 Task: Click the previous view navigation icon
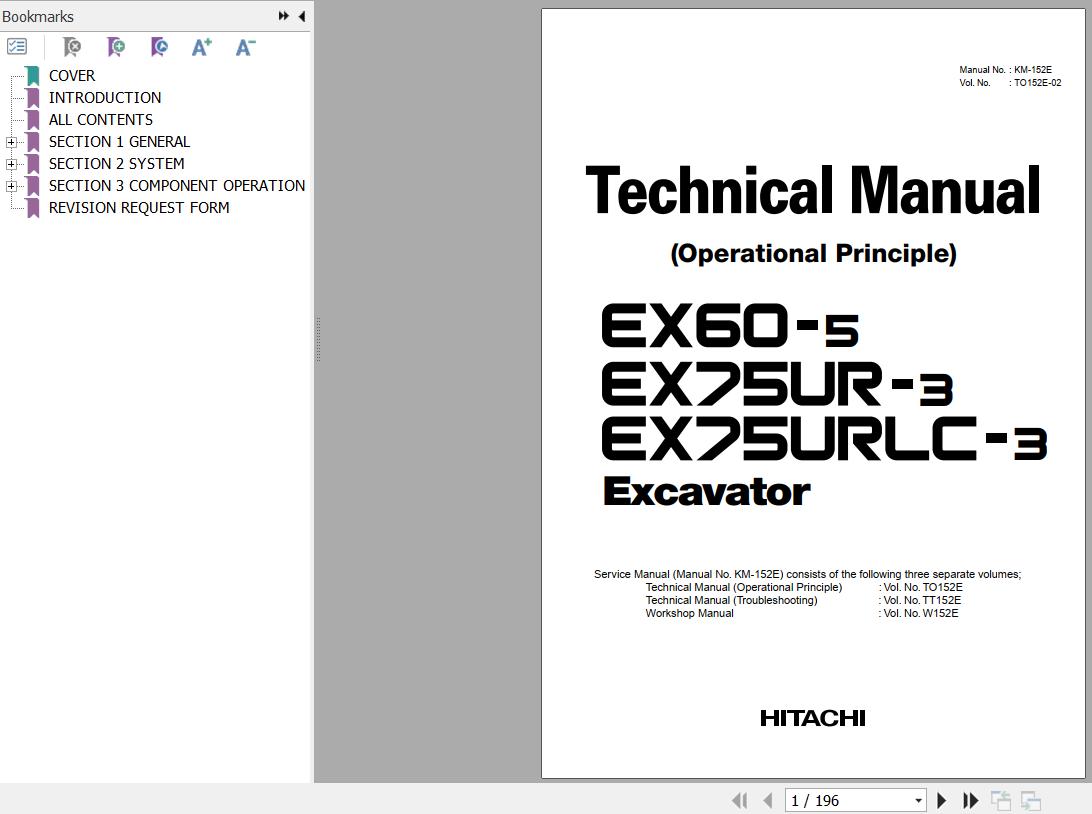1001,801
